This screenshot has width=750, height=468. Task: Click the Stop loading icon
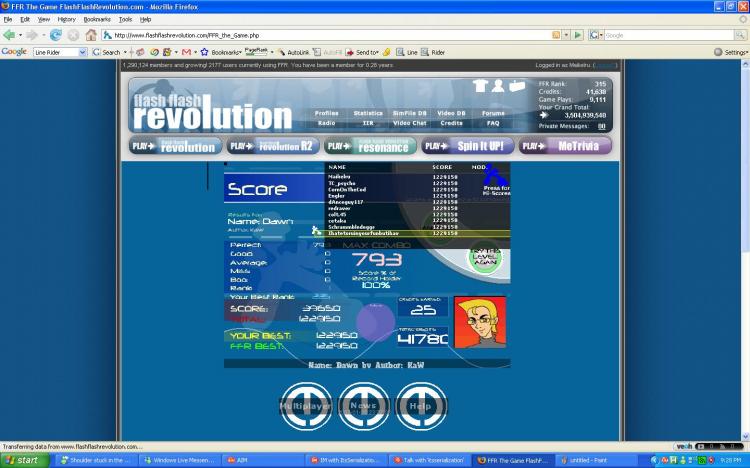pos(73,35)
